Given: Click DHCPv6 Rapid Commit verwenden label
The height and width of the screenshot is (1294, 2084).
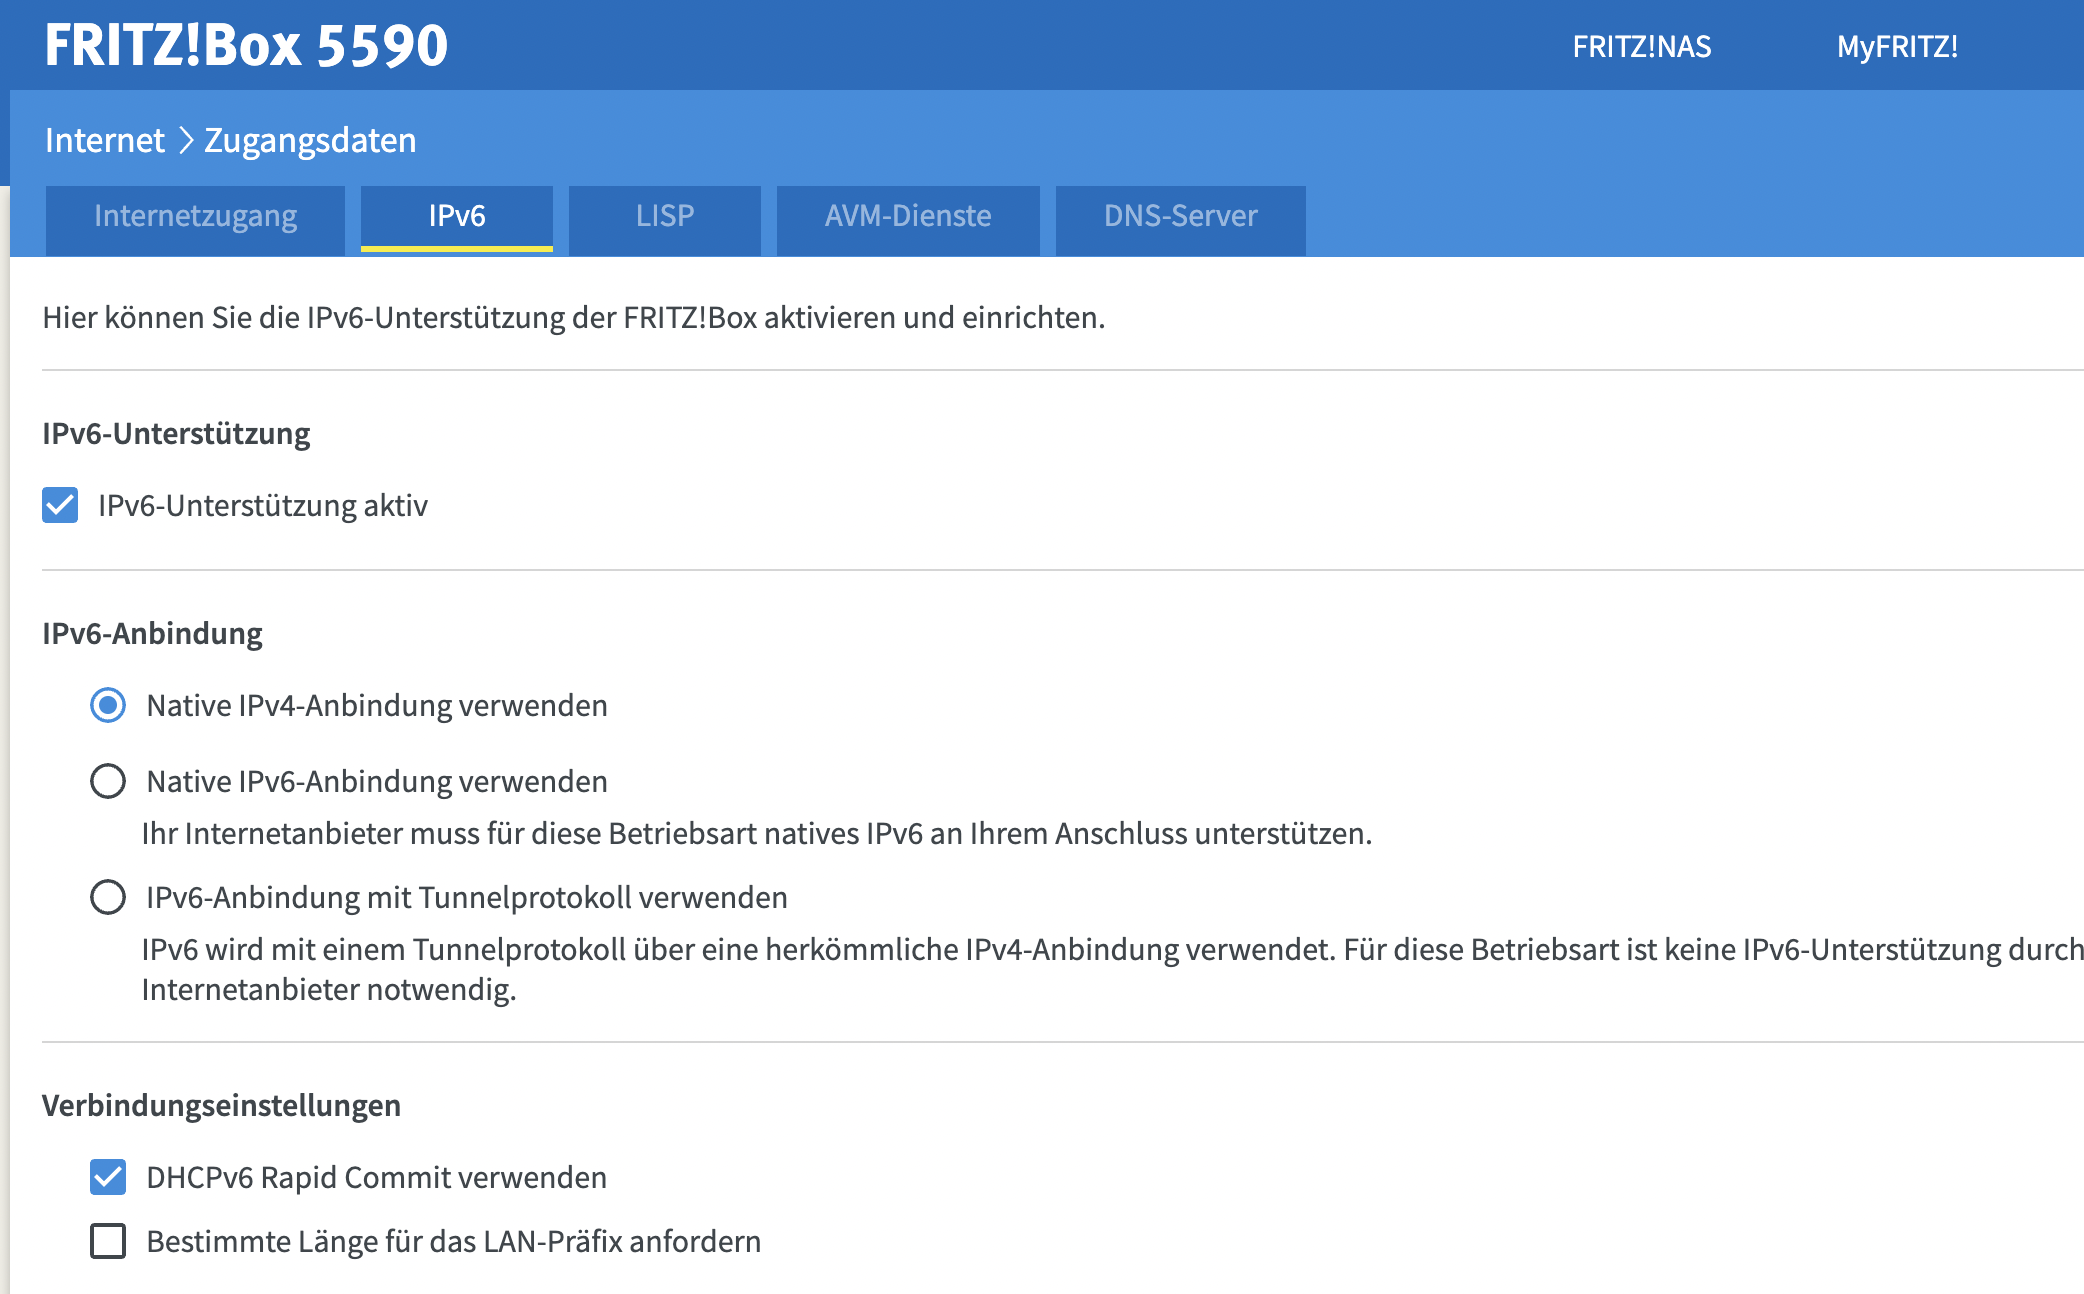Looking at the screenshot, I should pyautogui.click(x=377, y=1178).
